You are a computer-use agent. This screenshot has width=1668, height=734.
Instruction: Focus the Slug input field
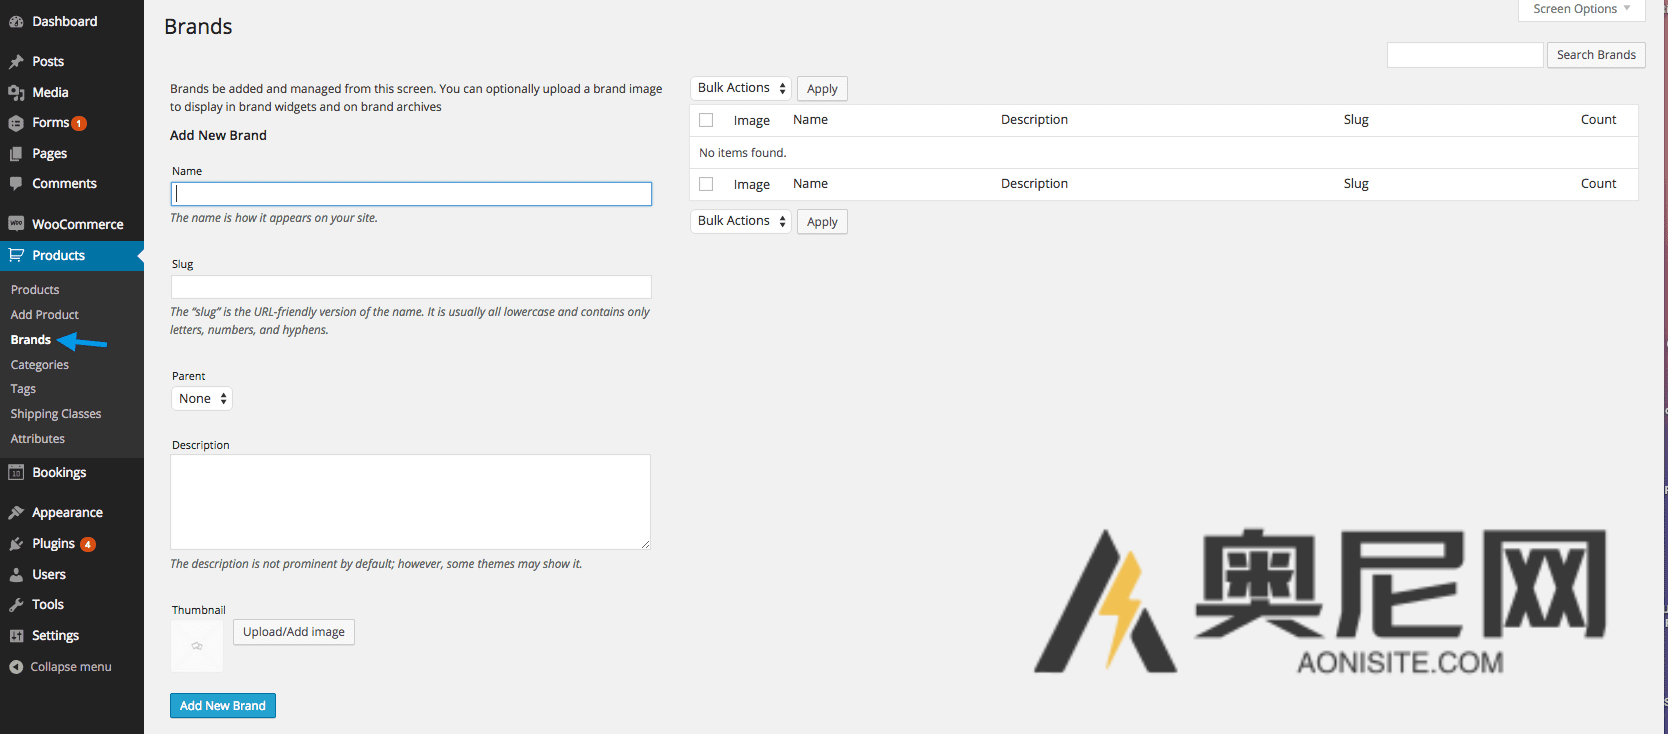(411, 287)
